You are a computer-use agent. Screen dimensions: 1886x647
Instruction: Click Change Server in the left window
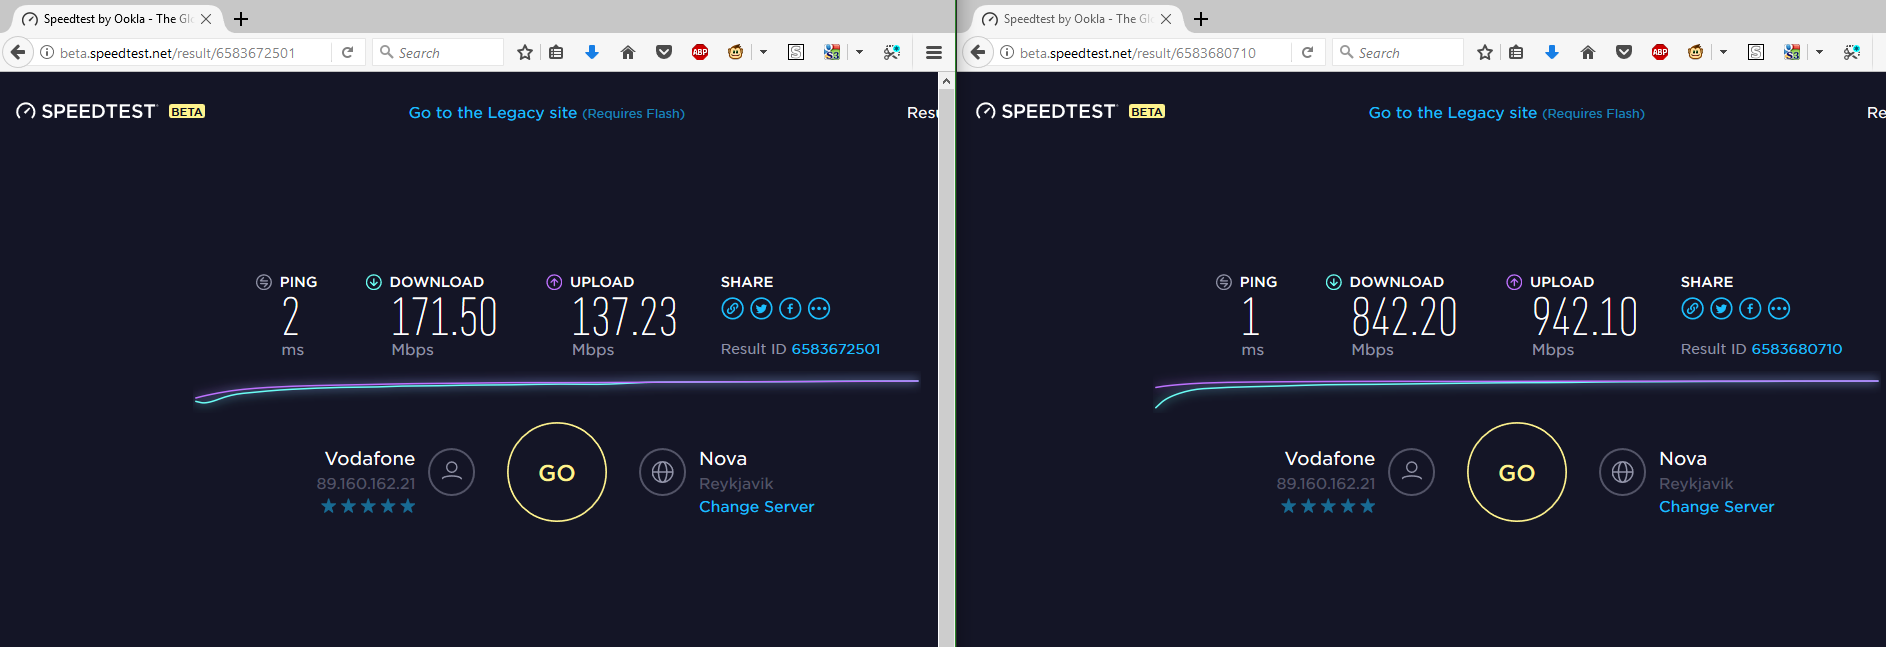(x=757, y=507)
